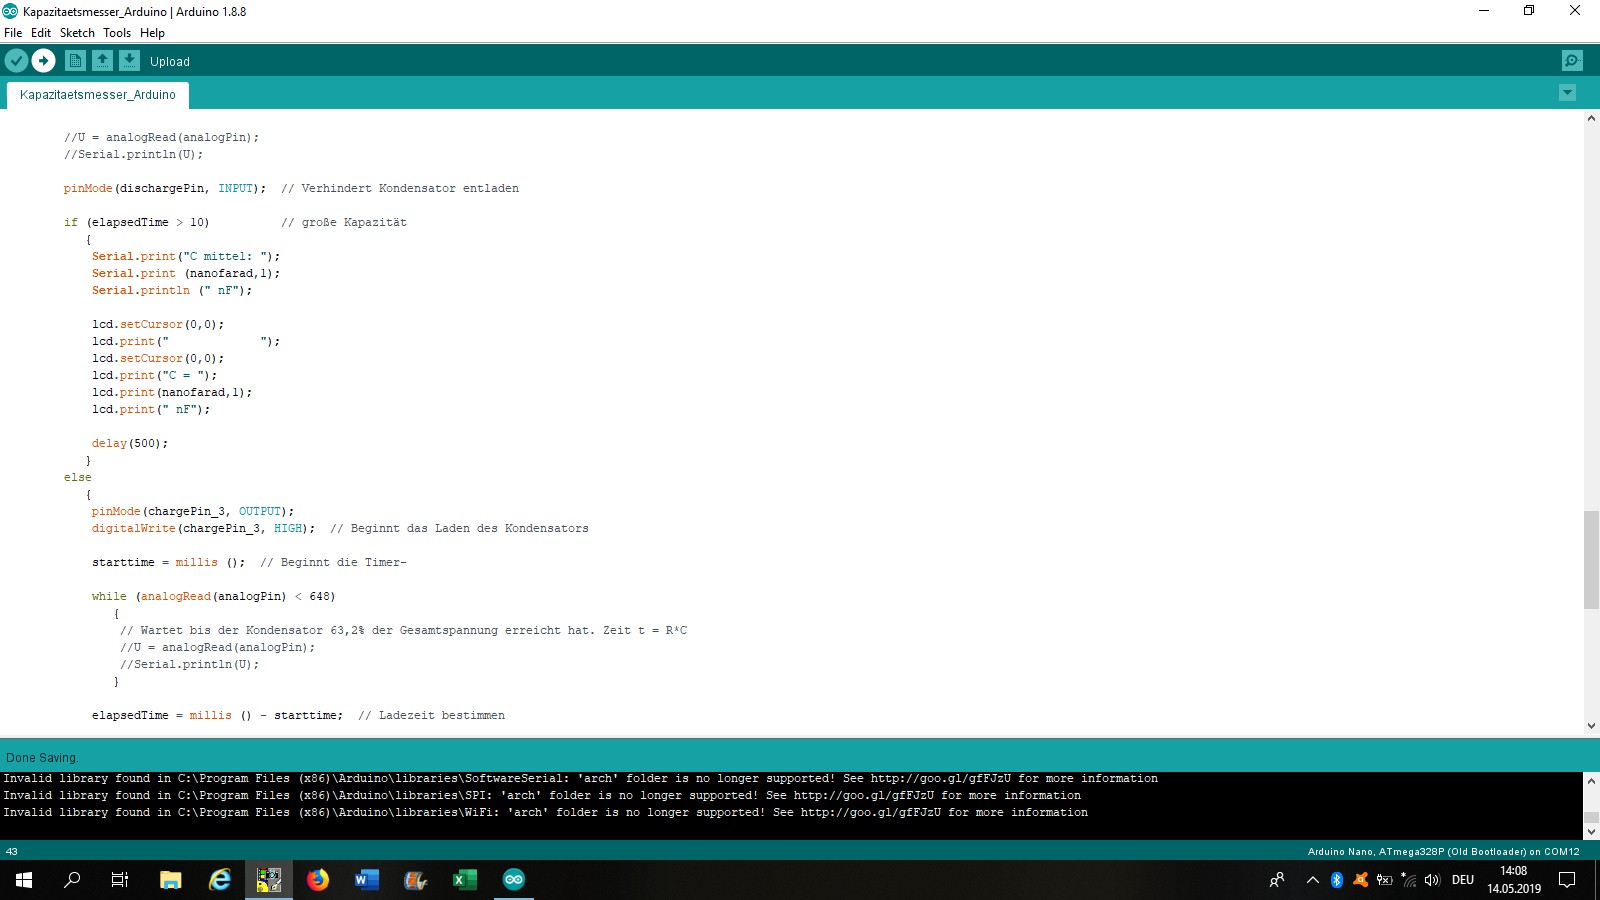Click the 'Serial.print("C mittel: ");' line
The width and height of the screenshot is (1600, 900).
pos(186,256)
